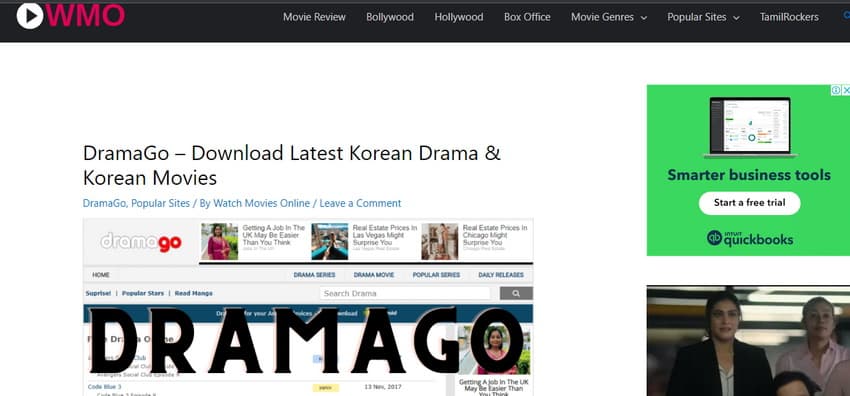The width and height of the screenshot is (850, 396).
Task: Click the Search Drama input field
Action: (404, 293)
